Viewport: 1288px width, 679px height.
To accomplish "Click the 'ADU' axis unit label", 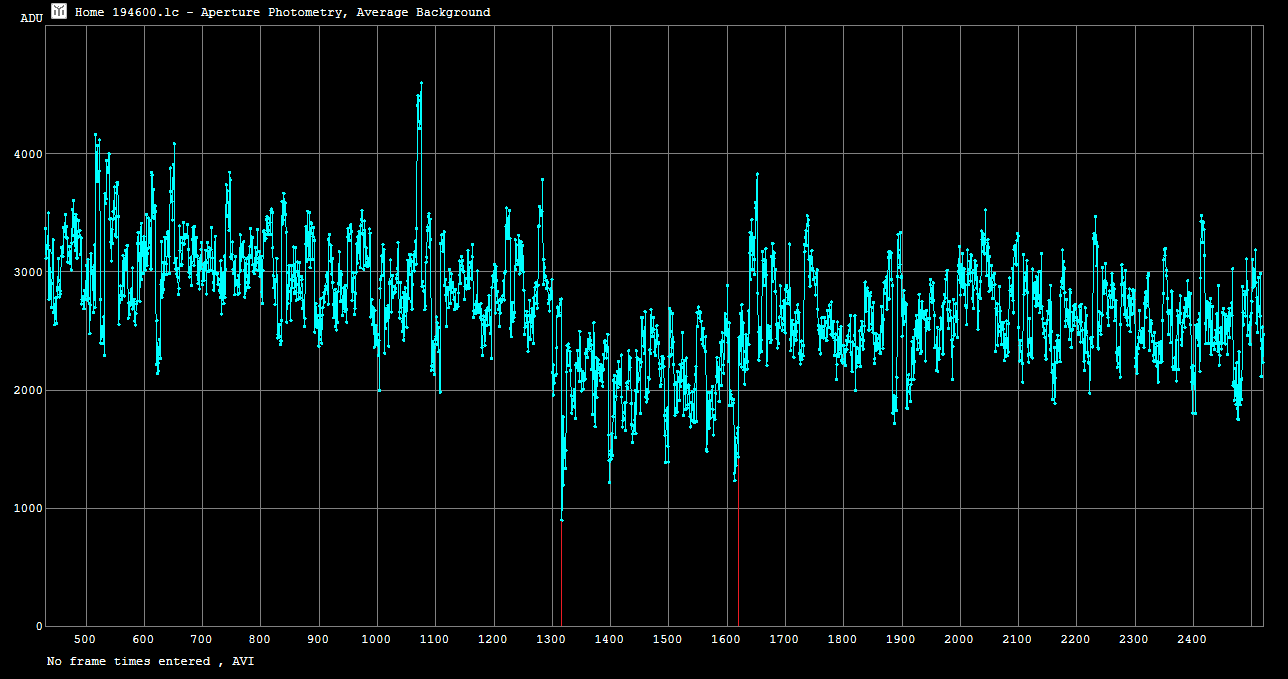I will coord(32,19).
